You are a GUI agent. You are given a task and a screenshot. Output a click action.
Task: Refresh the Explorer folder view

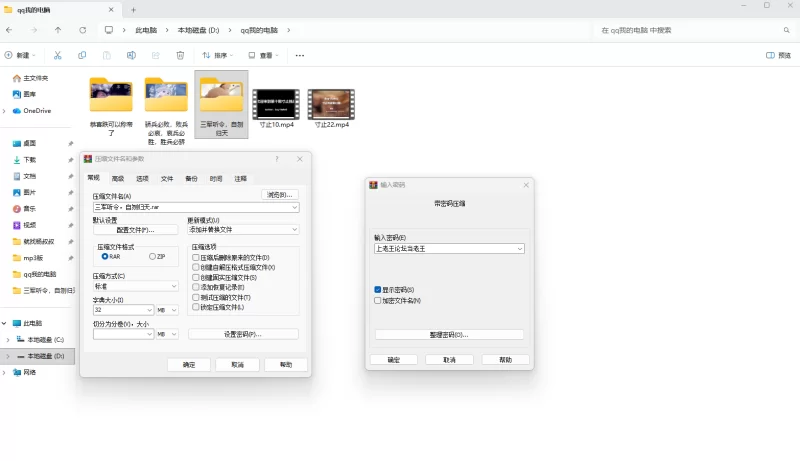(x=83, y=30)
